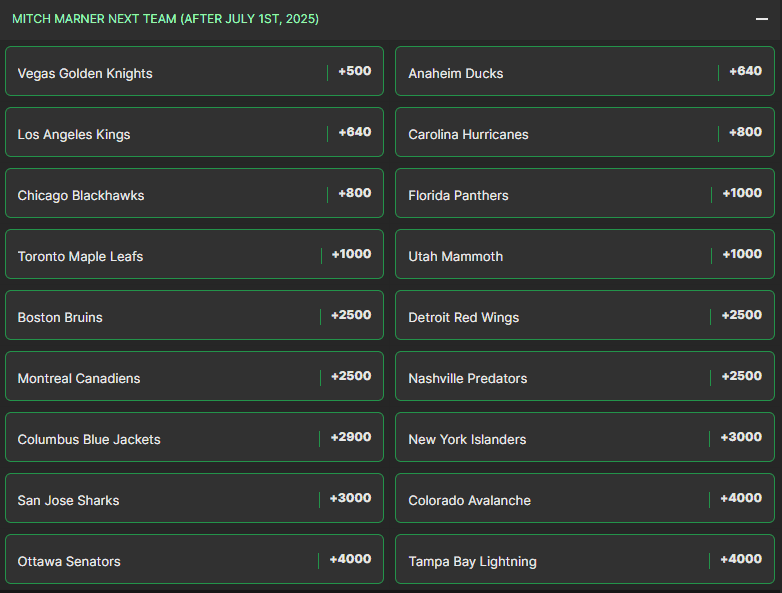Select Utah Mammoth odds
The width and height of the screenshot is (782, 593).
tap(584, 255)
